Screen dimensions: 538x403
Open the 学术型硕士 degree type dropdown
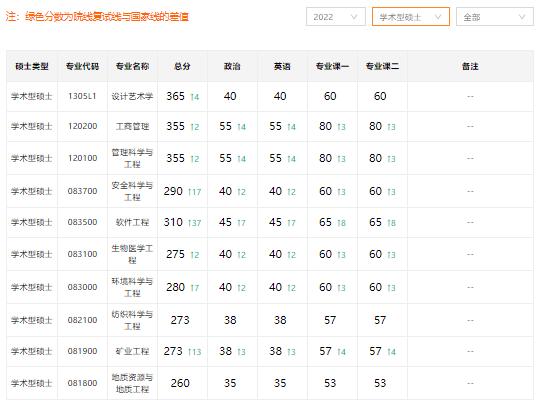411,17
